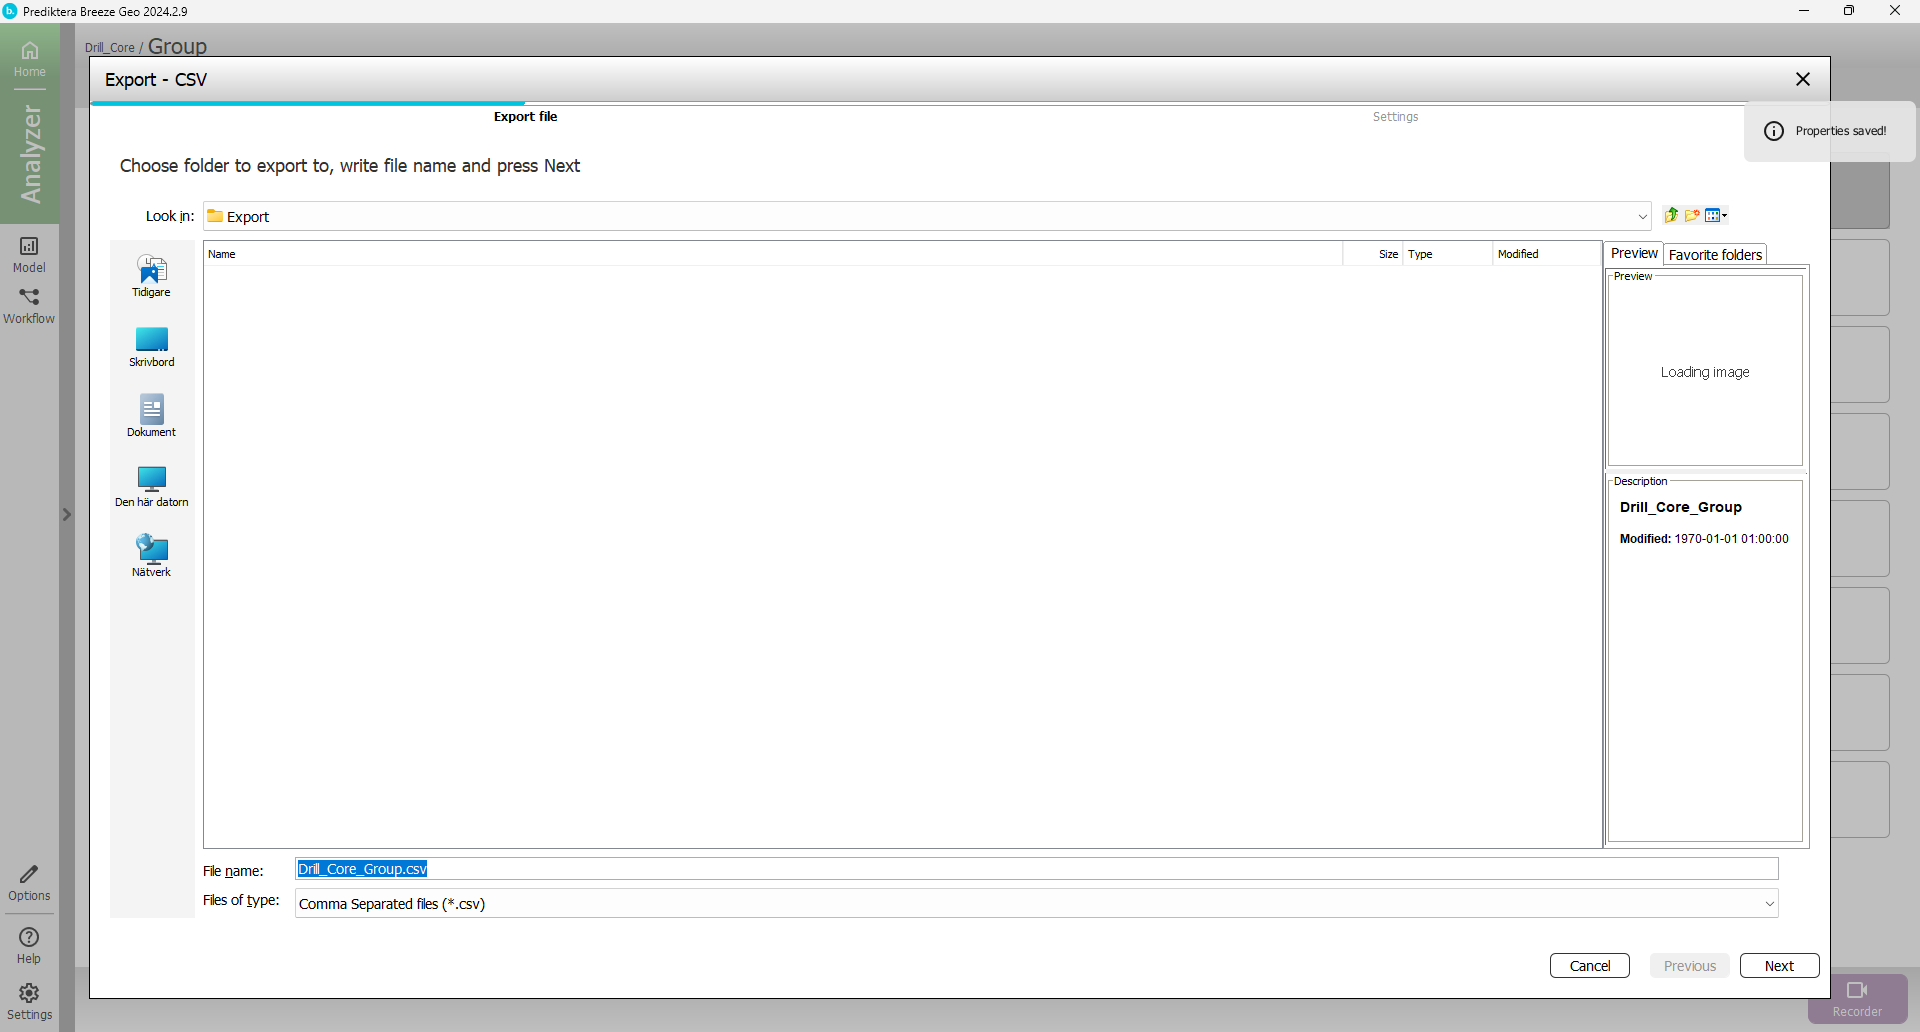Open the file view mode menu
Screen dimensions: 1920x1032
click(1716, 215)
